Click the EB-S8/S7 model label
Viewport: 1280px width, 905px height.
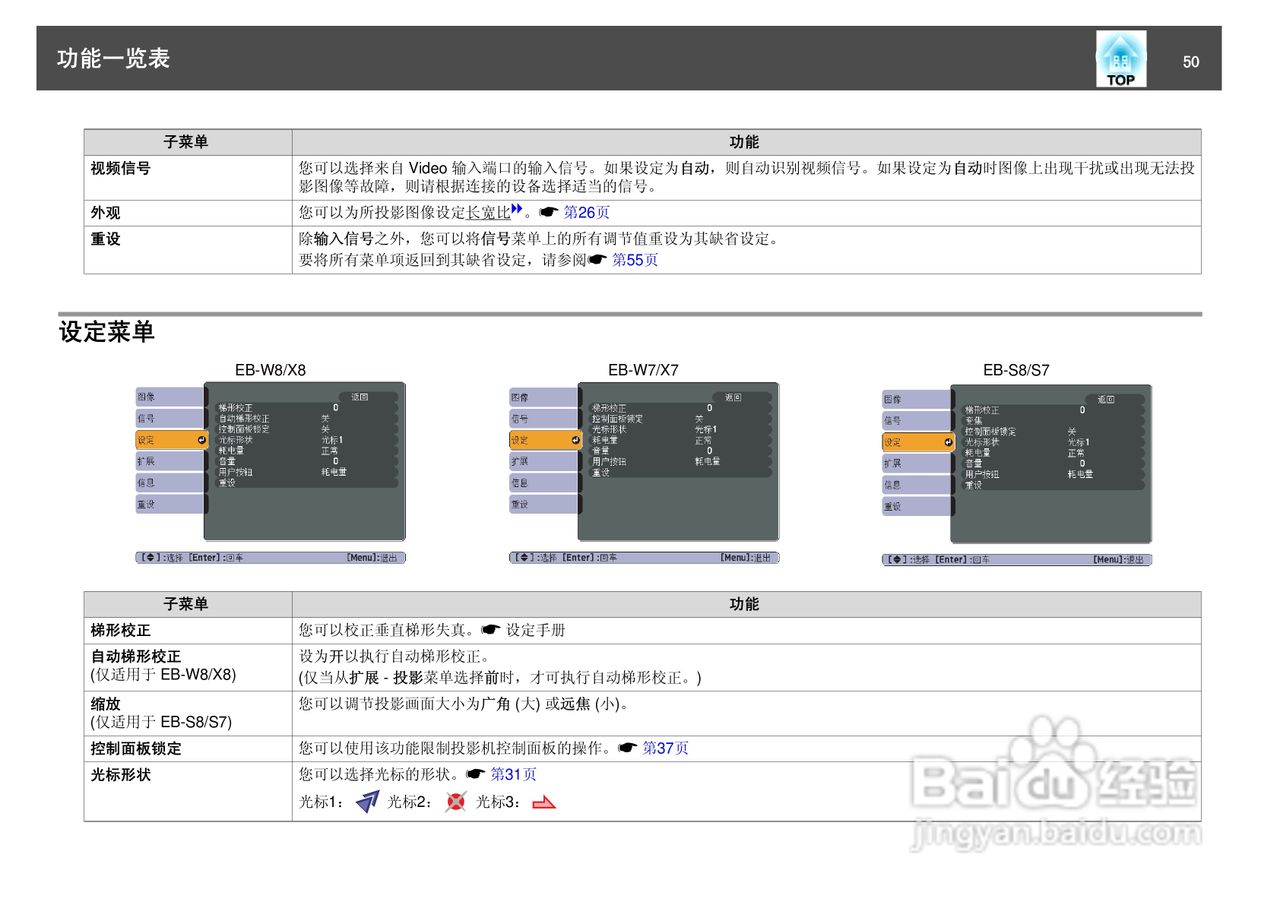click(1016, 370)
